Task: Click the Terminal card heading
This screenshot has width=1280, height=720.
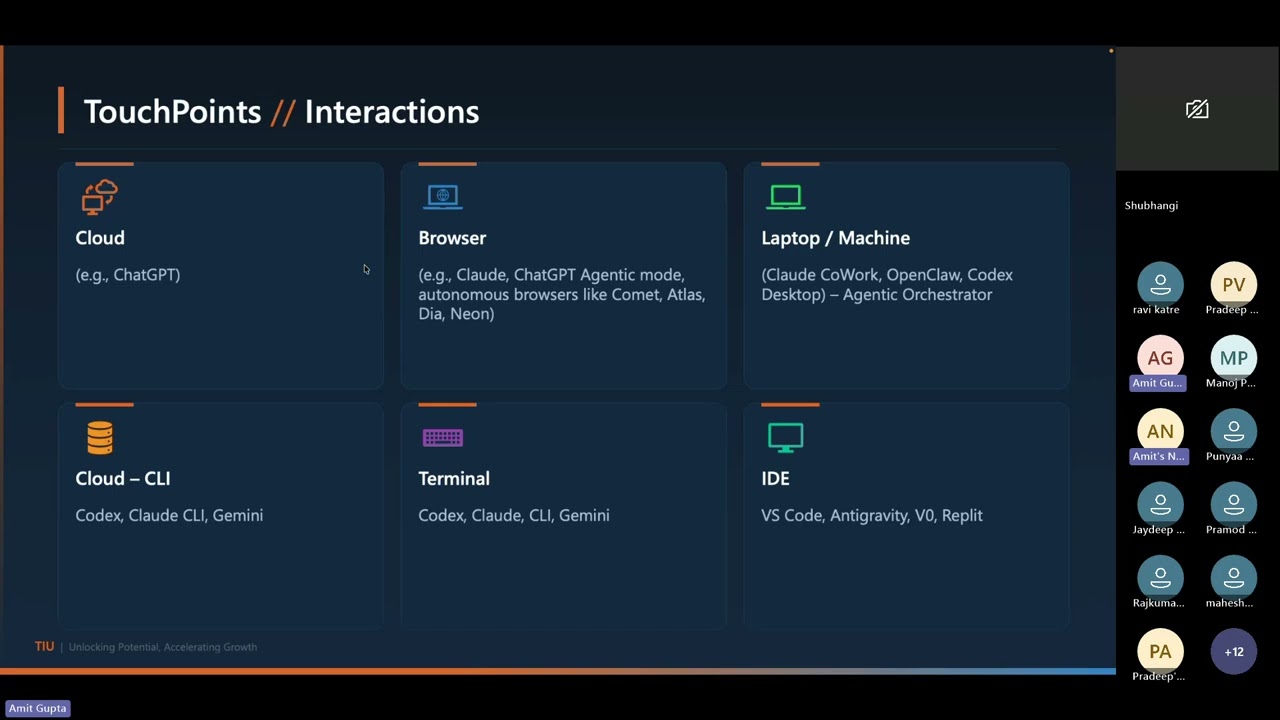Action: (x=454, y=478)
